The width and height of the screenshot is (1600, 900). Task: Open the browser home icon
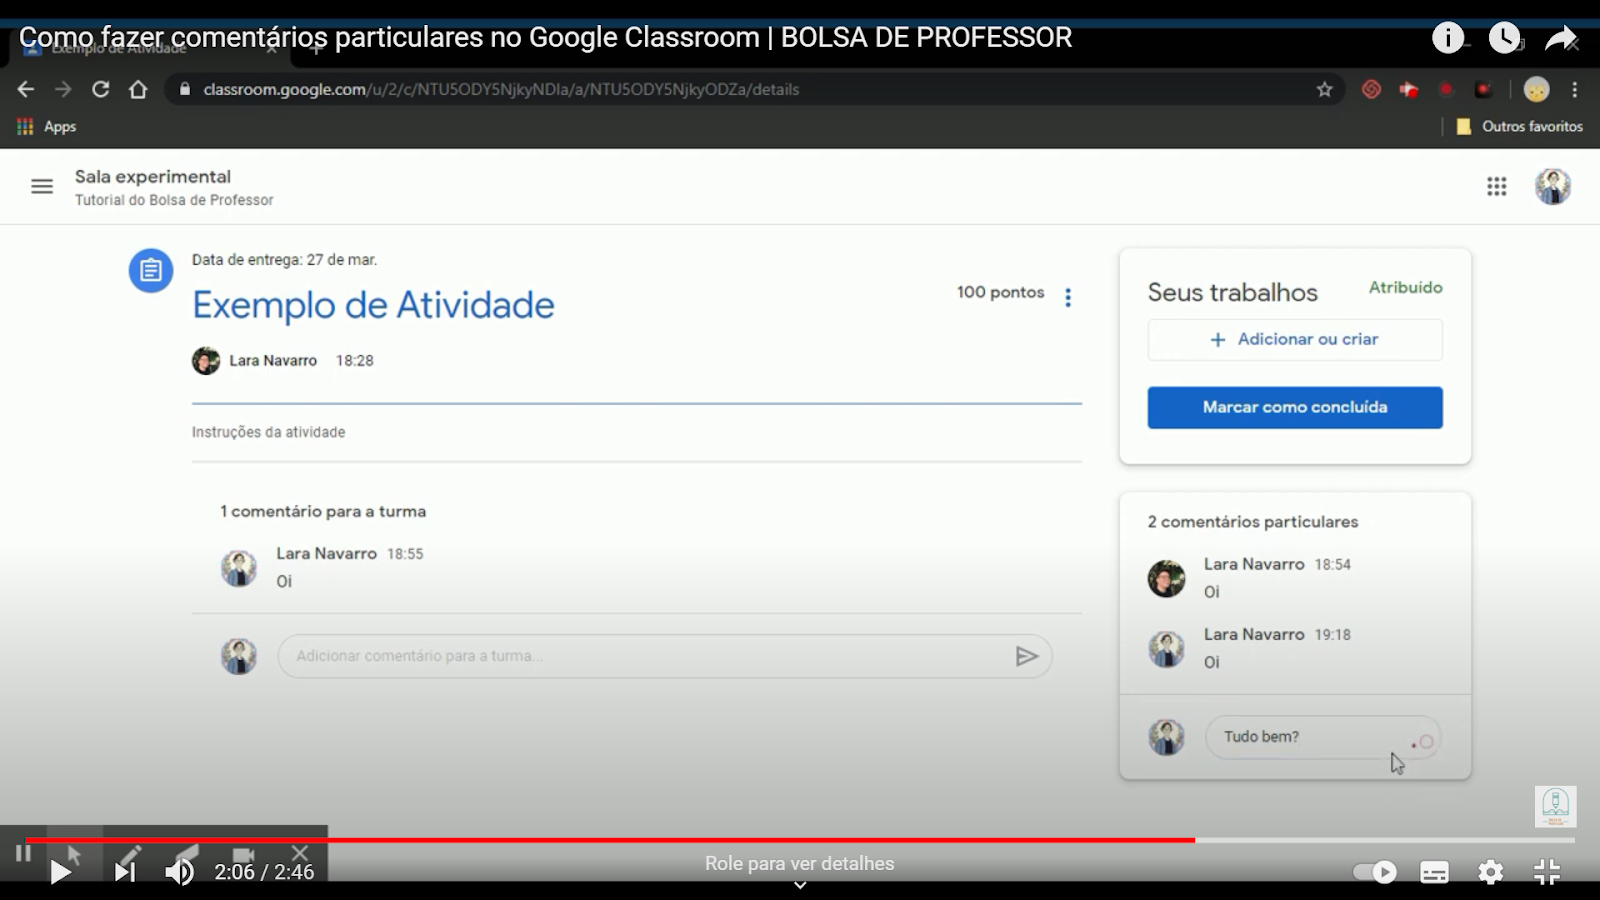(x=138, y=89)
